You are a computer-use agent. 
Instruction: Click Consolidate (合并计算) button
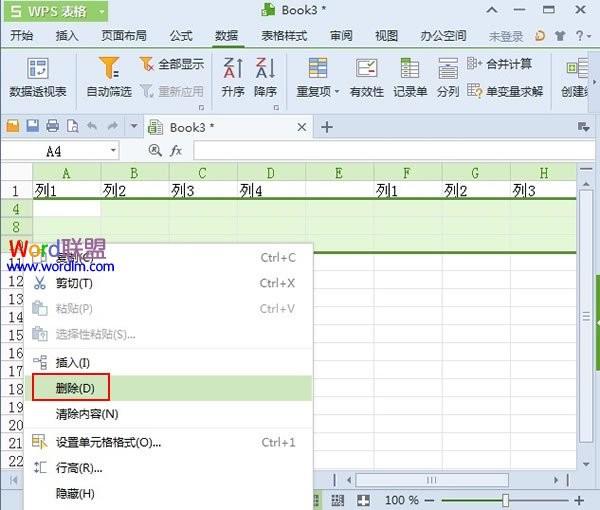click(x=499, y=64)
